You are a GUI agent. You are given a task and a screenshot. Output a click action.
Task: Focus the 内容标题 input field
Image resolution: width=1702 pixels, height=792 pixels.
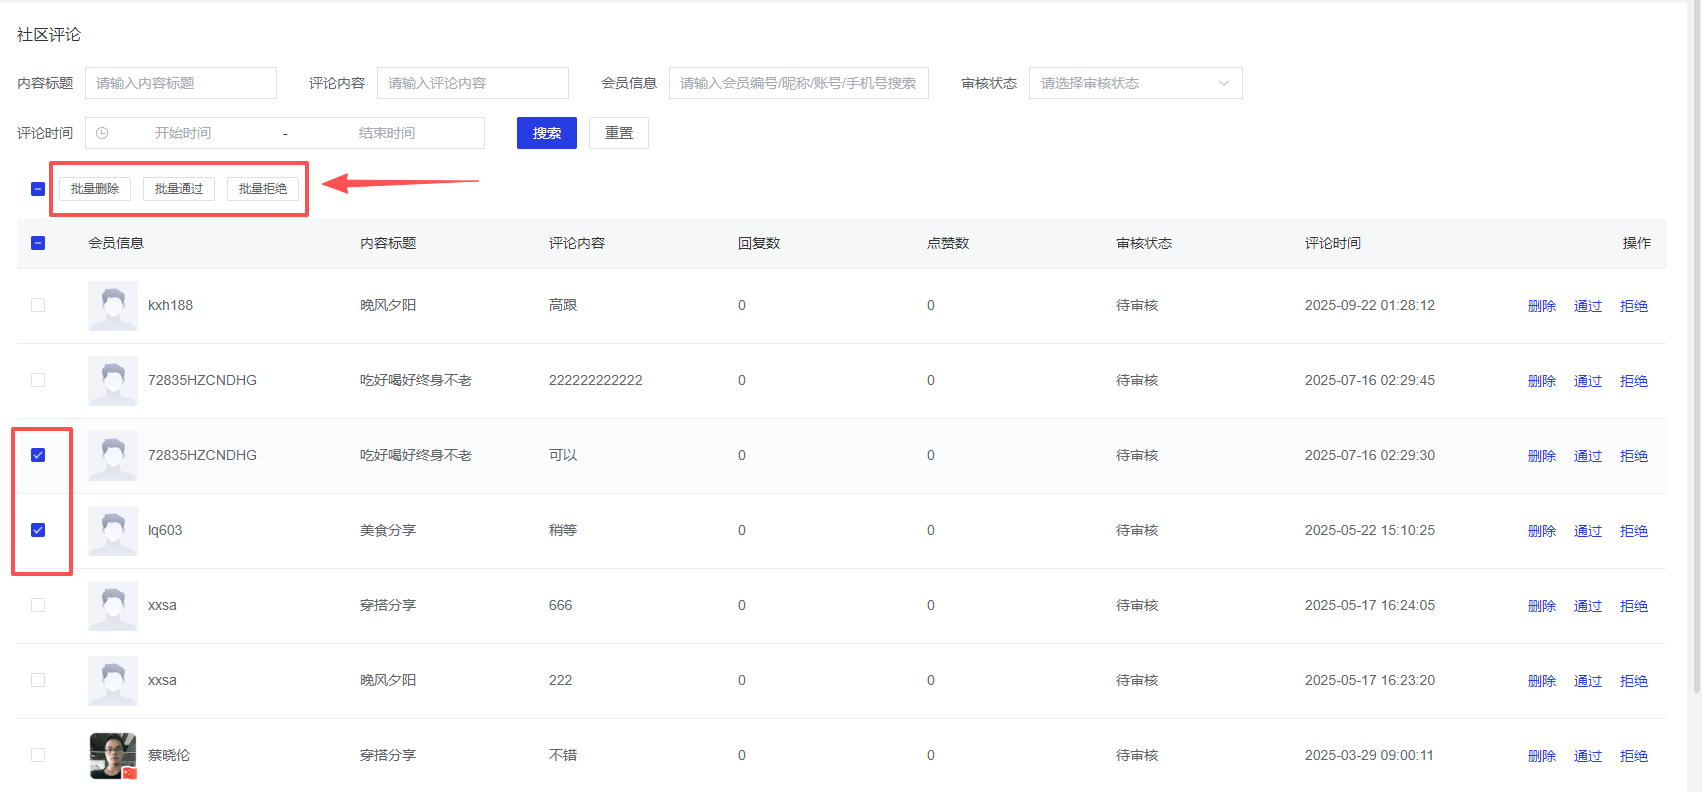coord(181,83)
